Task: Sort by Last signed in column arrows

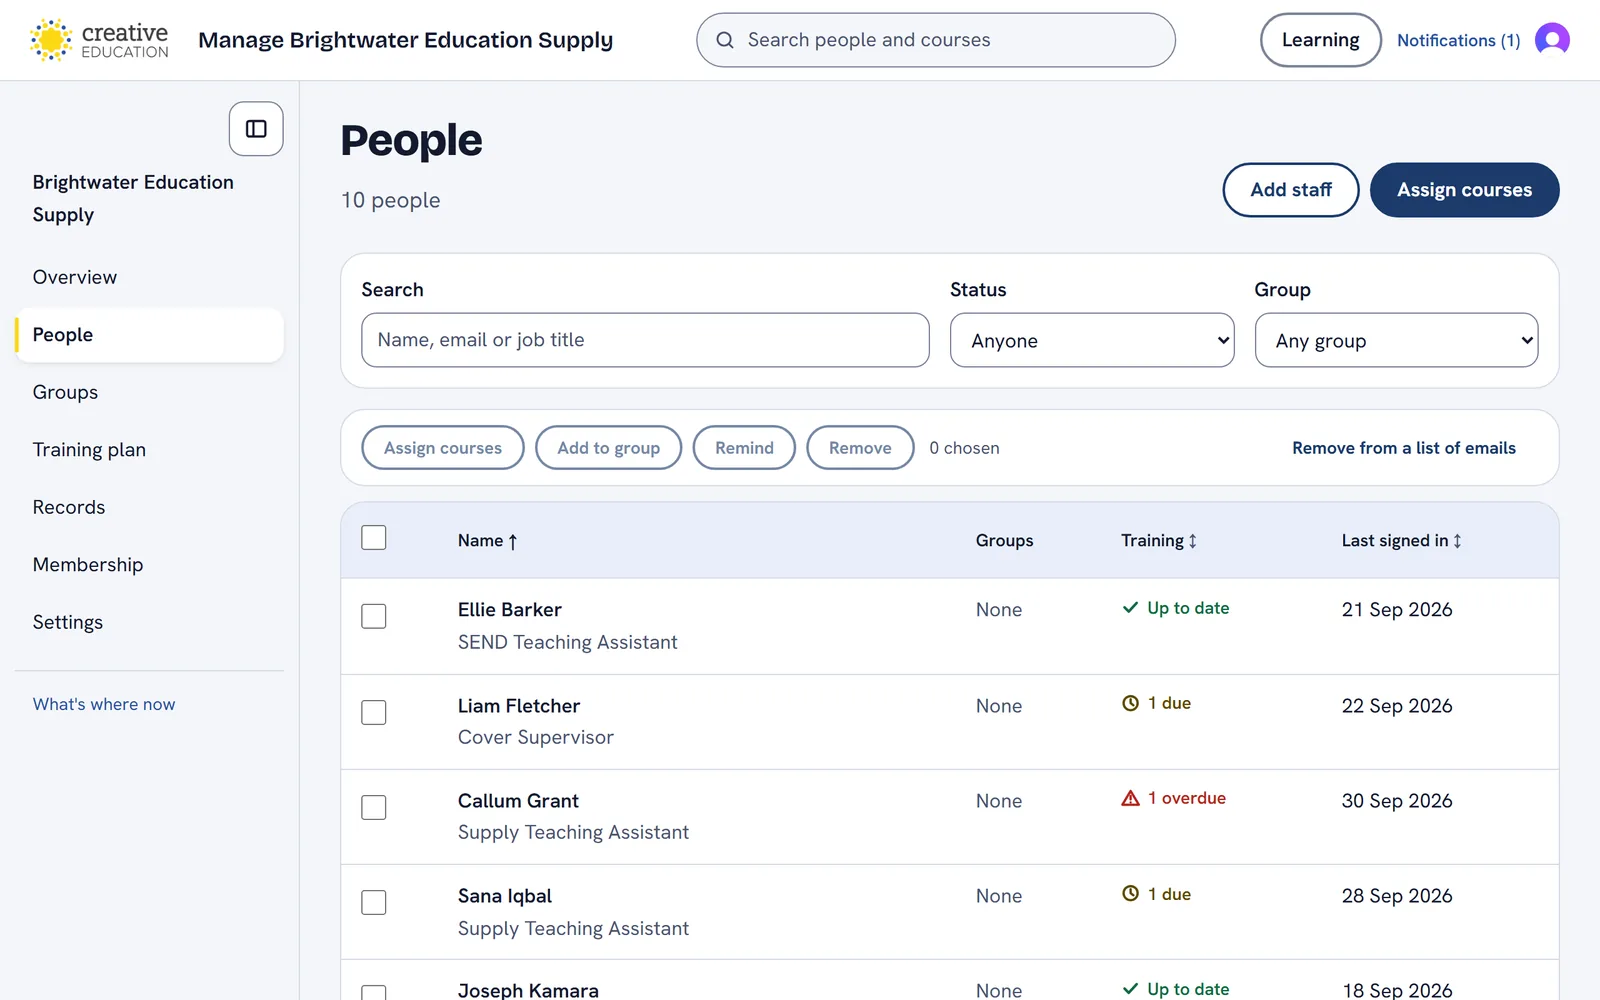Action: [1457, 541]
